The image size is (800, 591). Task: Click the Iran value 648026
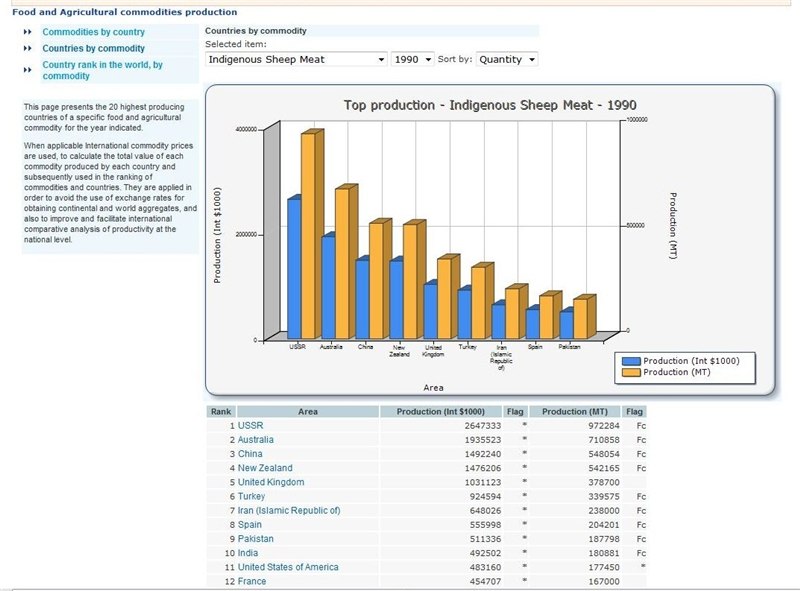485,511
